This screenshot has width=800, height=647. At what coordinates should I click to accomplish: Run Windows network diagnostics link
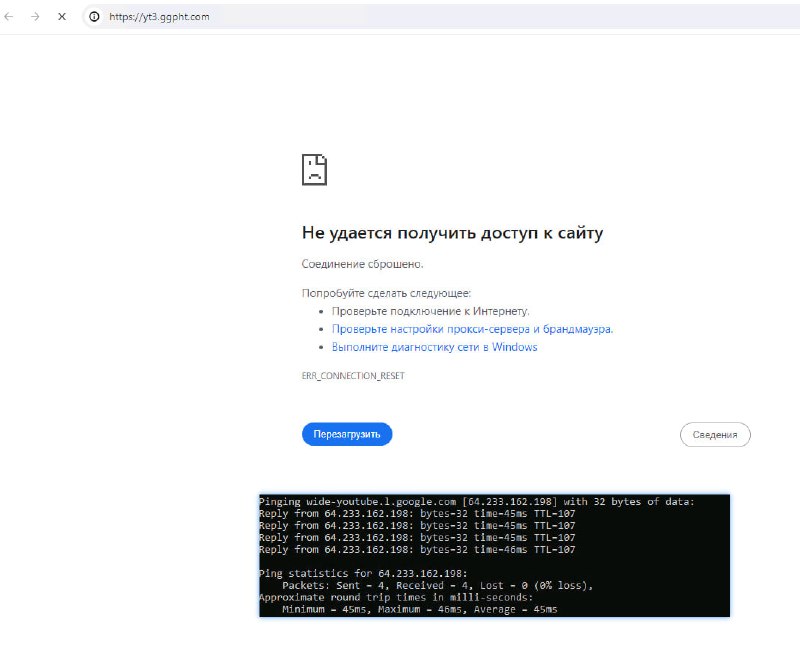(x=434, y=347)
